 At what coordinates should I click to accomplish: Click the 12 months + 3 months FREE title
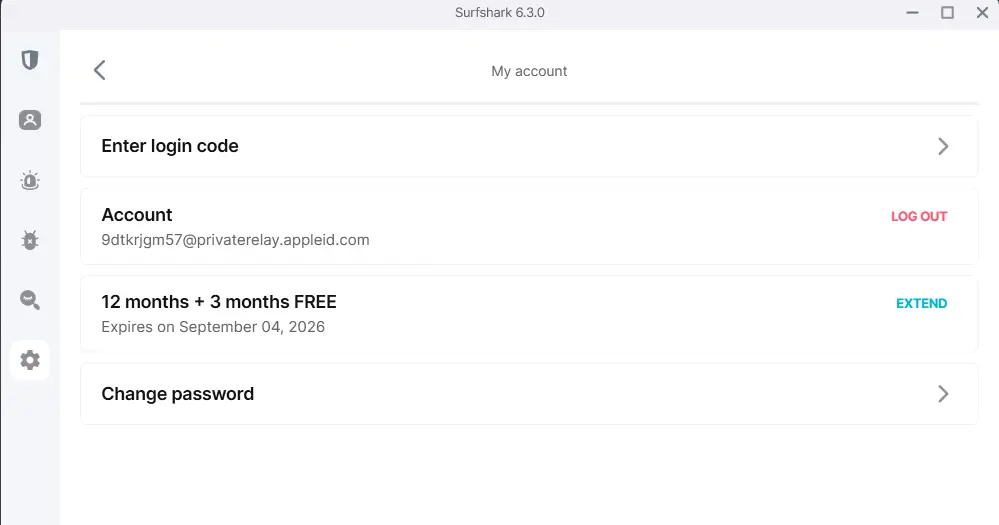coord(219,301)
